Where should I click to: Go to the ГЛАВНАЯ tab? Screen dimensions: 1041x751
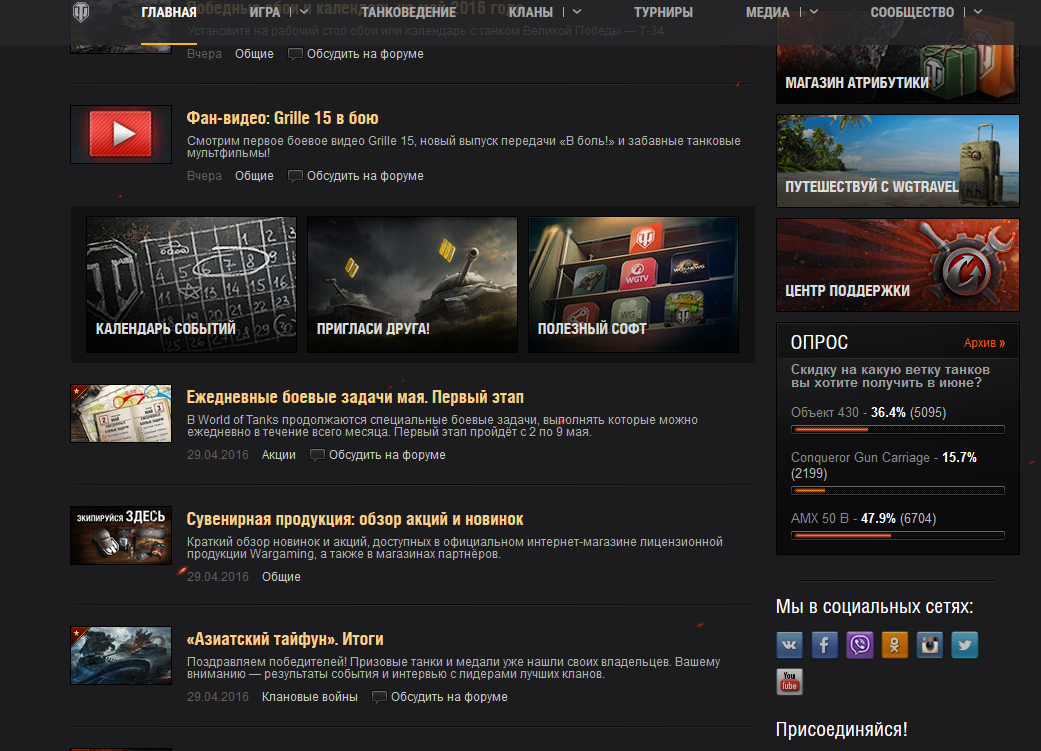169,12
